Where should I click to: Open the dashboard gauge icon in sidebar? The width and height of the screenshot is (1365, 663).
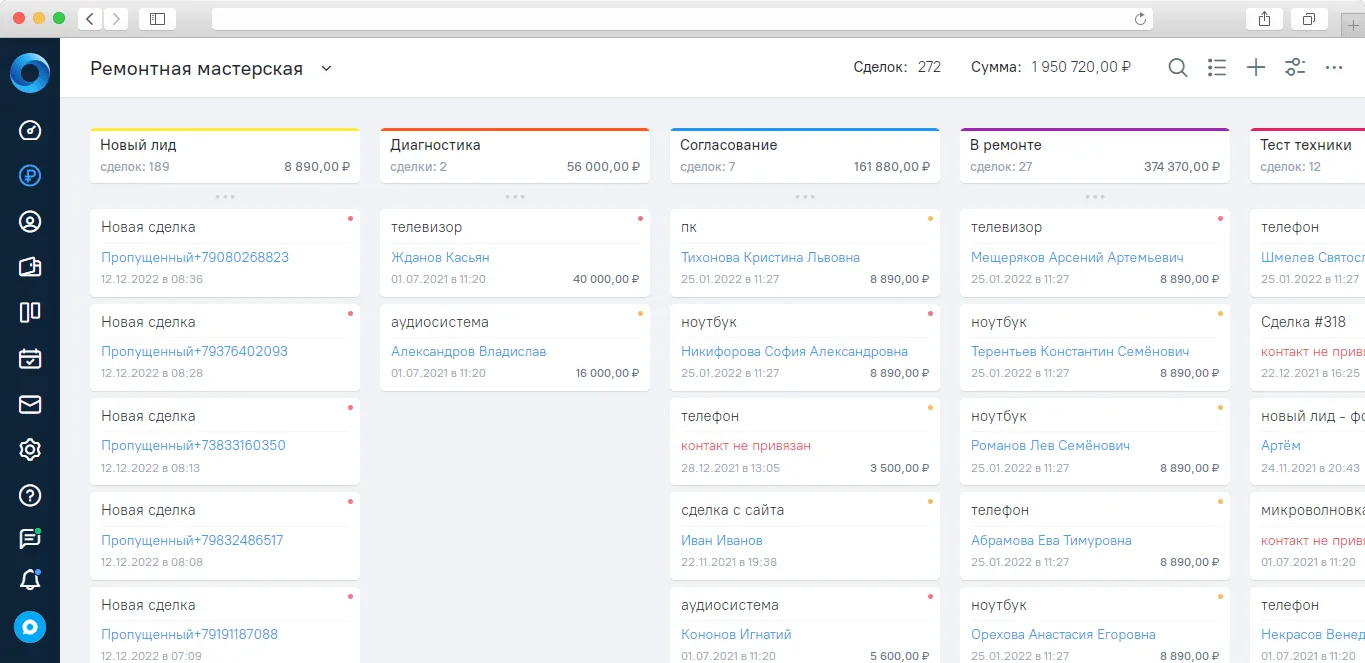click(30, 130)
